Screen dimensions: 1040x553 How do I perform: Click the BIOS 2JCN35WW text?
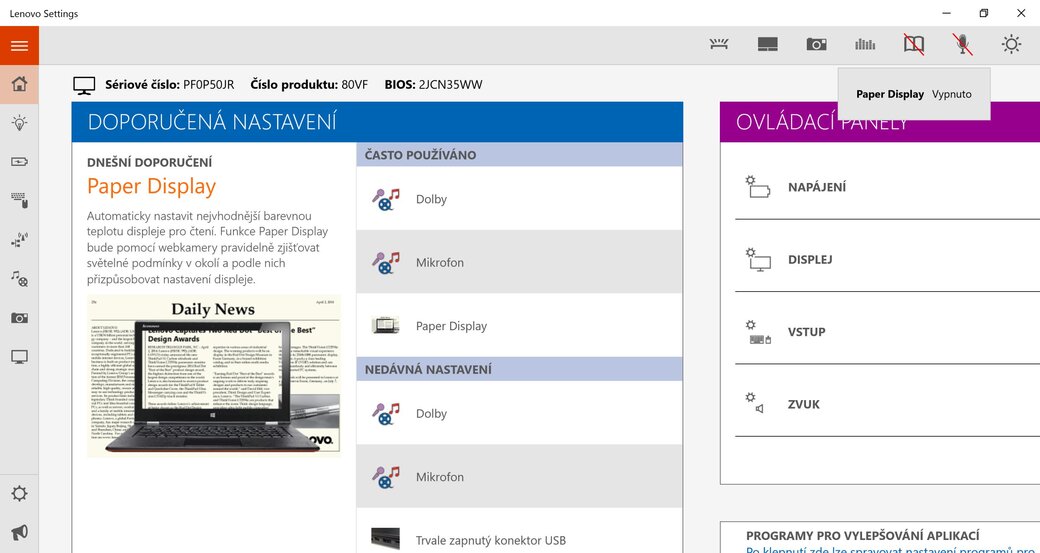tap(433, 85)
